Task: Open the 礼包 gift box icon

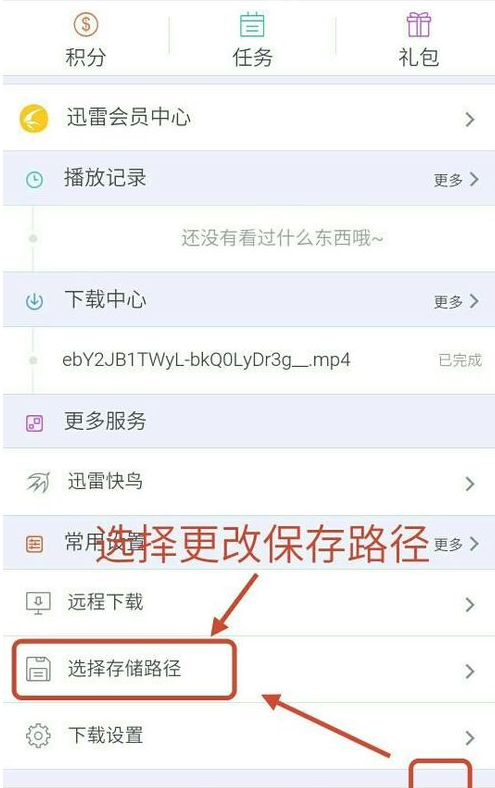Action: pos(419,25)
